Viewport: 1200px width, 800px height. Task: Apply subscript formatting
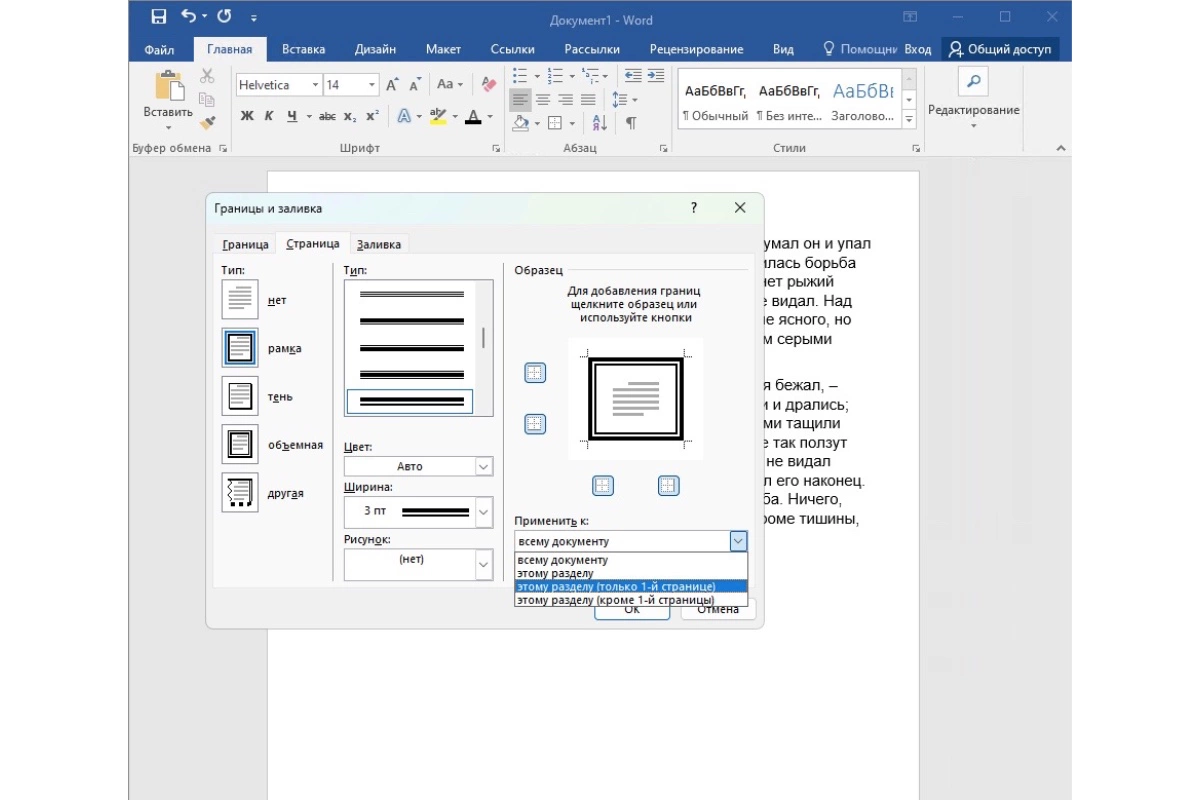tap(350, 116)
